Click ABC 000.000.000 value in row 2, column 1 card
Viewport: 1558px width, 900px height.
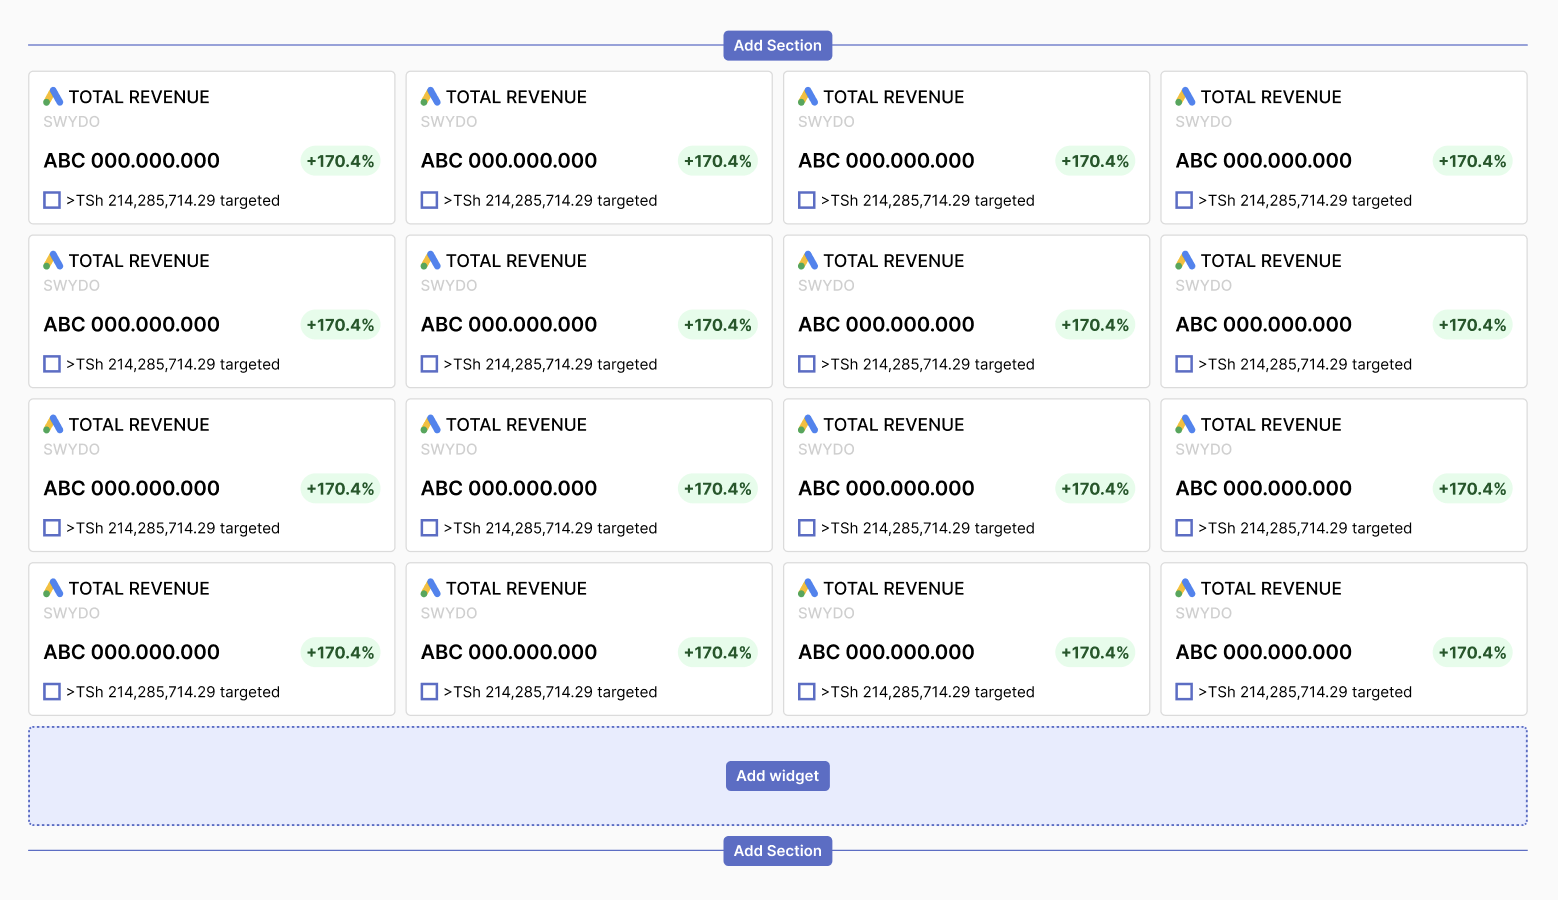pyautogui.click(x=131, y=325)
